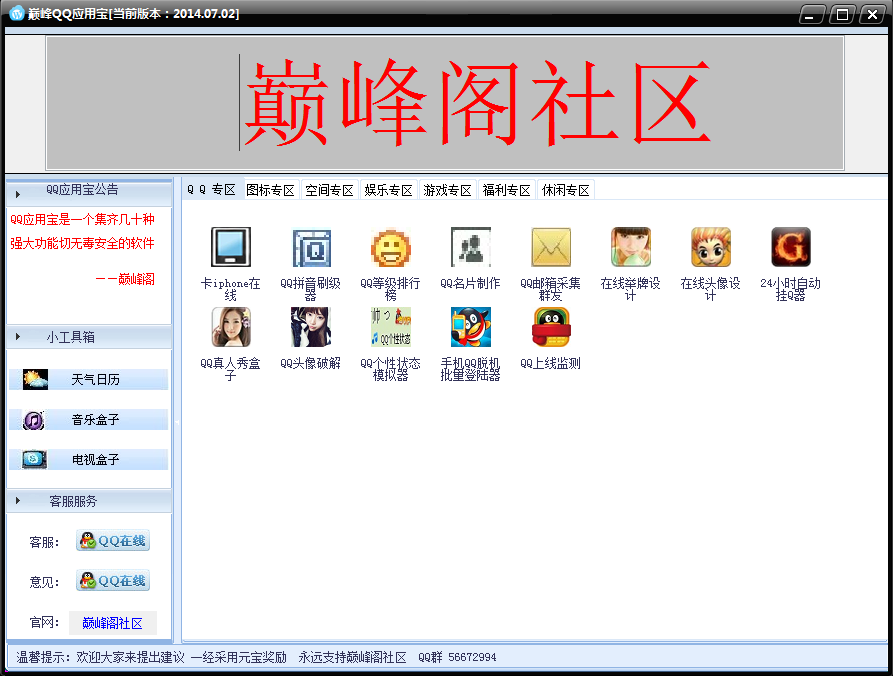Launch the QQ拼音刷级器 icon
Viewport: 893px width, 676px height.
(x=311, y=247)
